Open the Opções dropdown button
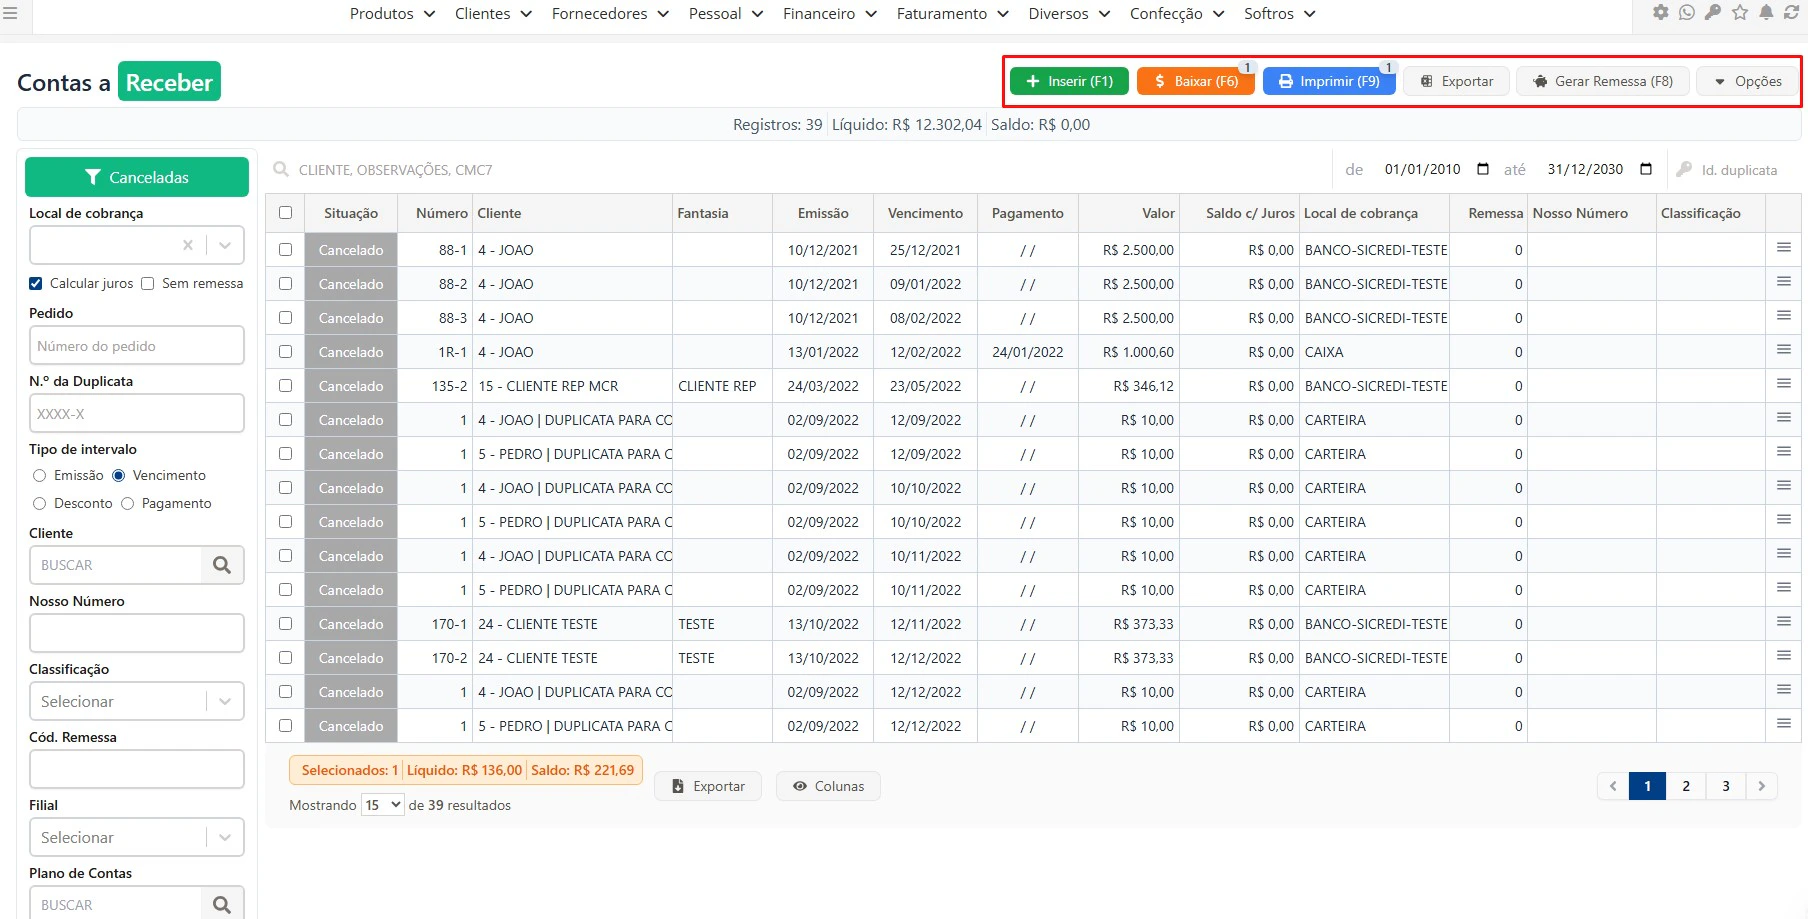 click(1748, 81)
